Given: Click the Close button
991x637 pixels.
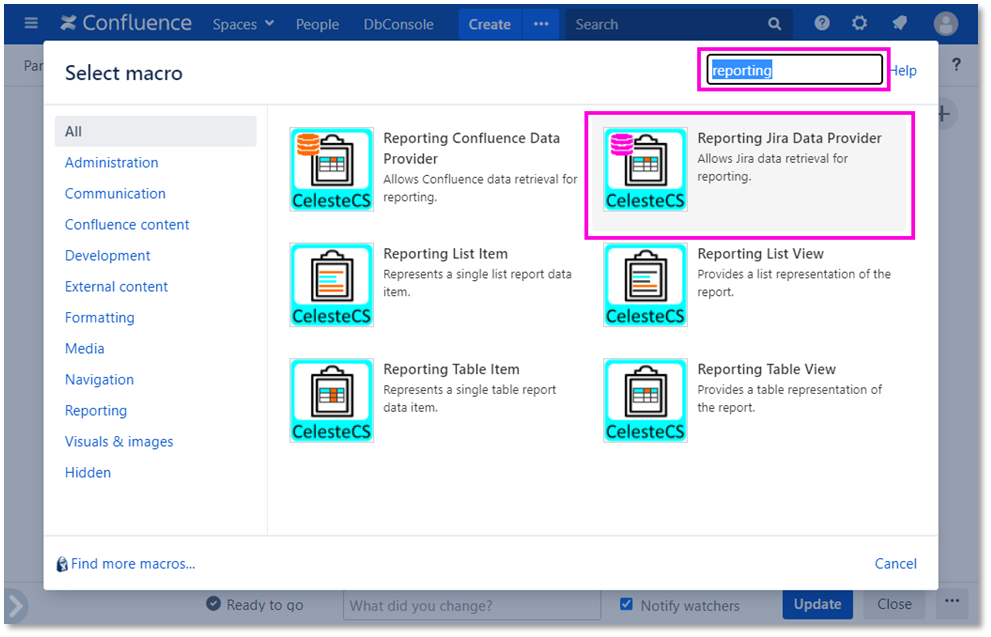Looking at the screenshot, I should [x=894, y=604].
